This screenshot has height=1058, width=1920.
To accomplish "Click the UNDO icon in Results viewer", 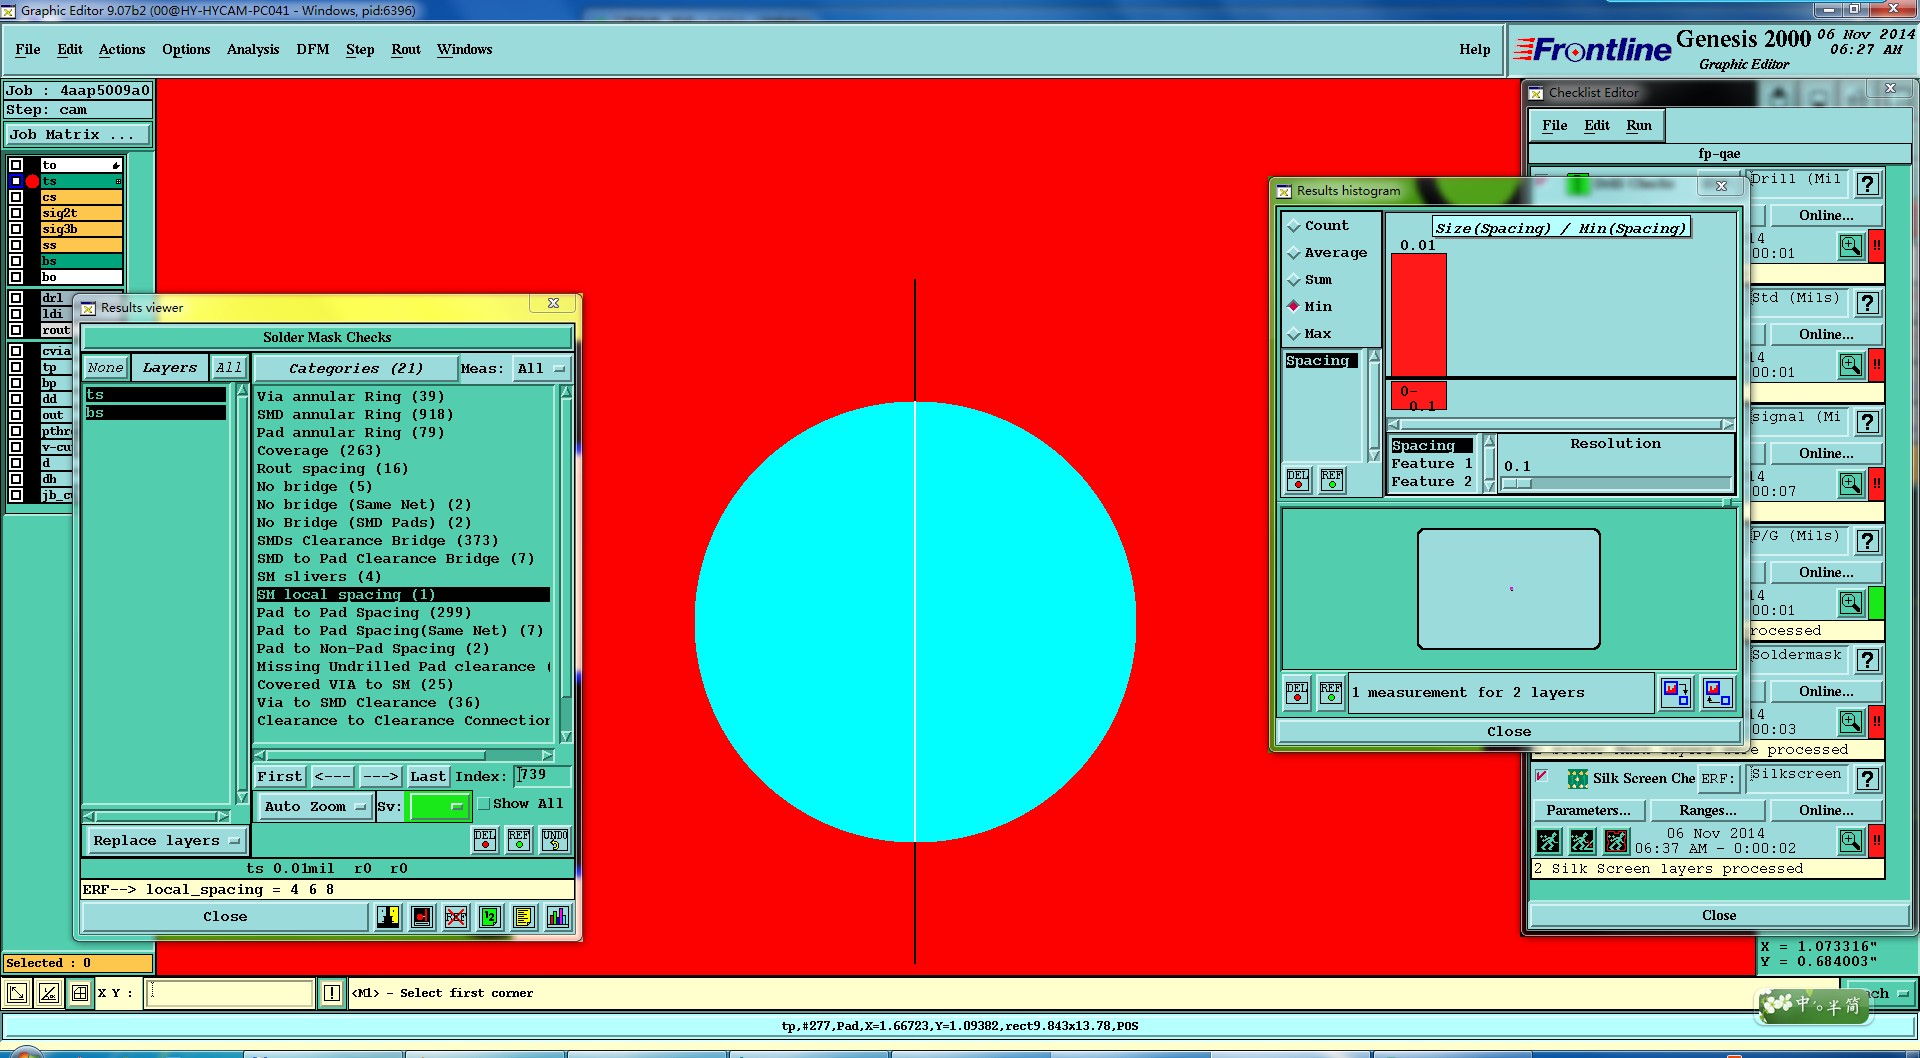I will (555, 840).
